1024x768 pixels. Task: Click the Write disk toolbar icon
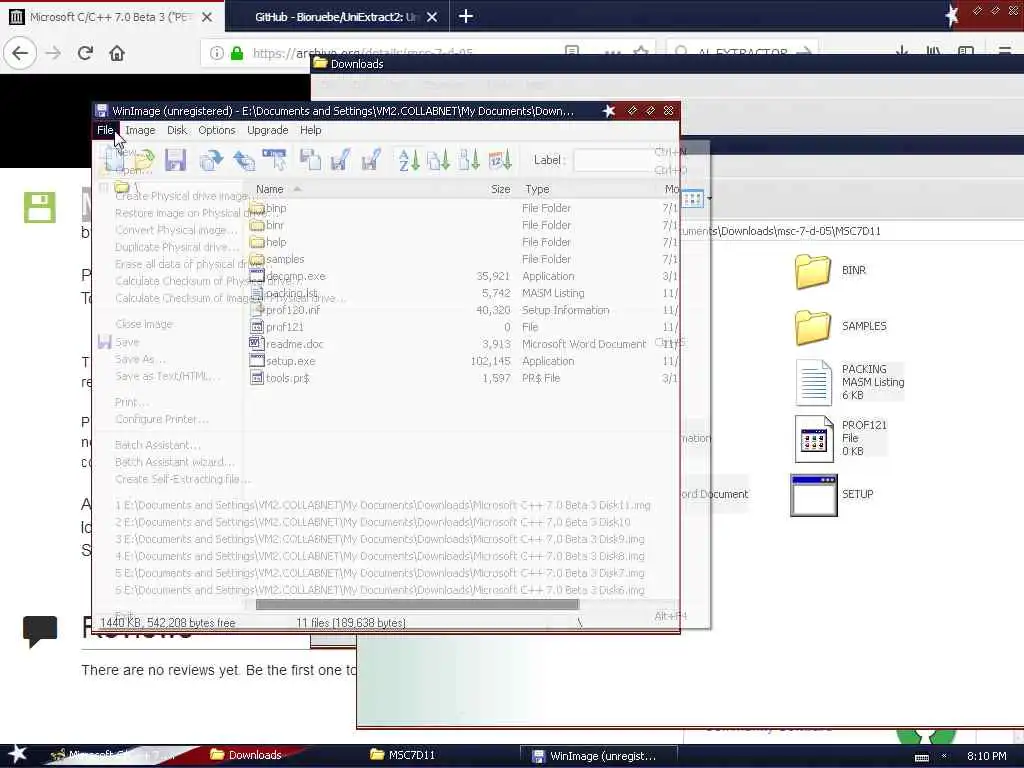coord(340,160)
